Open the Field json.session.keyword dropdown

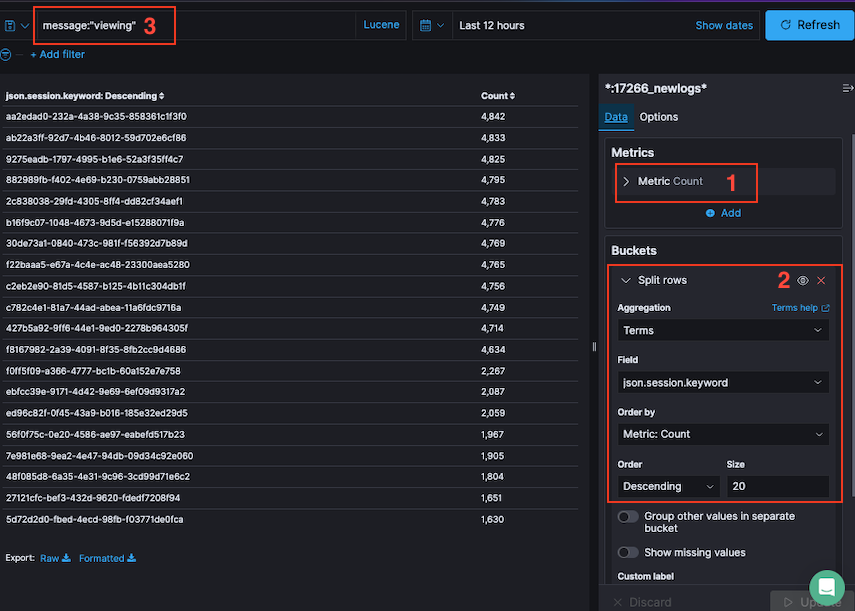723,383
